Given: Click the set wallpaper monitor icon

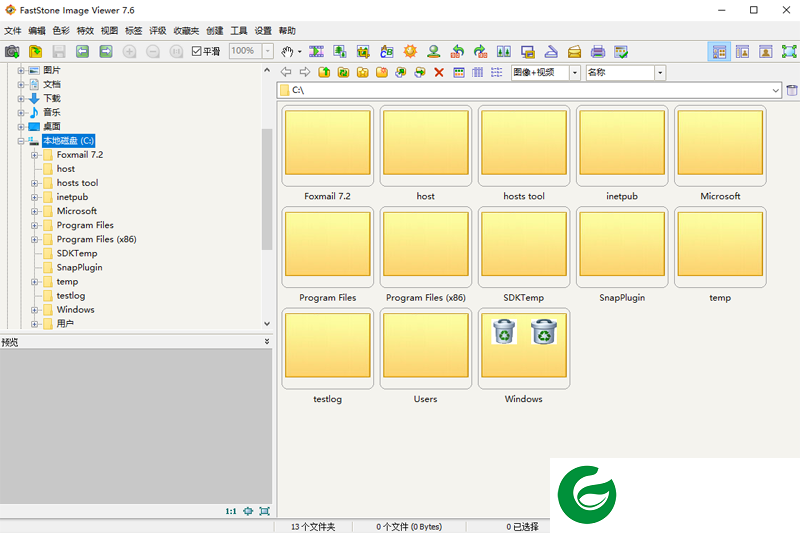Looking at the screenshot, I should 528,52.
